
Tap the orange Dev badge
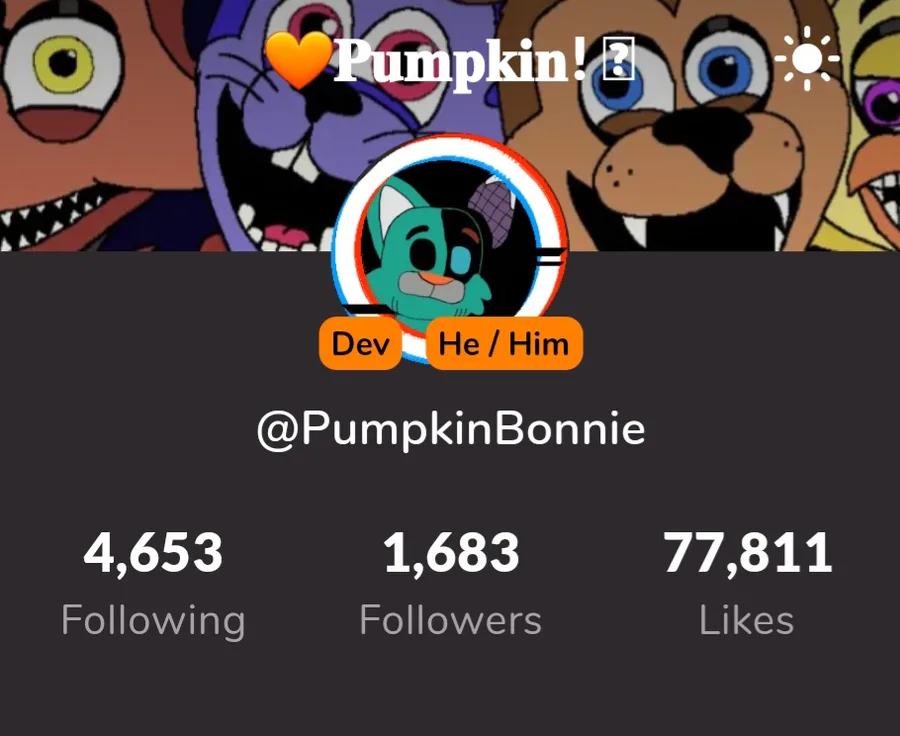360,343
